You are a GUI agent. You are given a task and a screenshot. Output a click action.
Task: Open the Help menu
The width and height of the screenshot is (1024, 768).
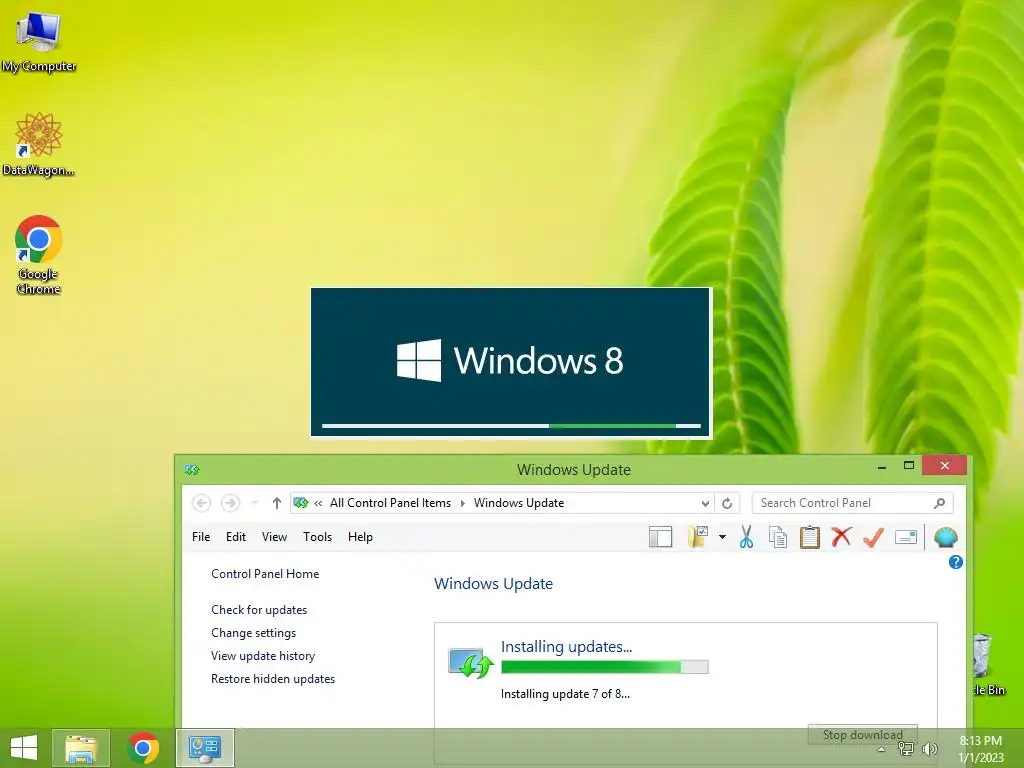360,537
